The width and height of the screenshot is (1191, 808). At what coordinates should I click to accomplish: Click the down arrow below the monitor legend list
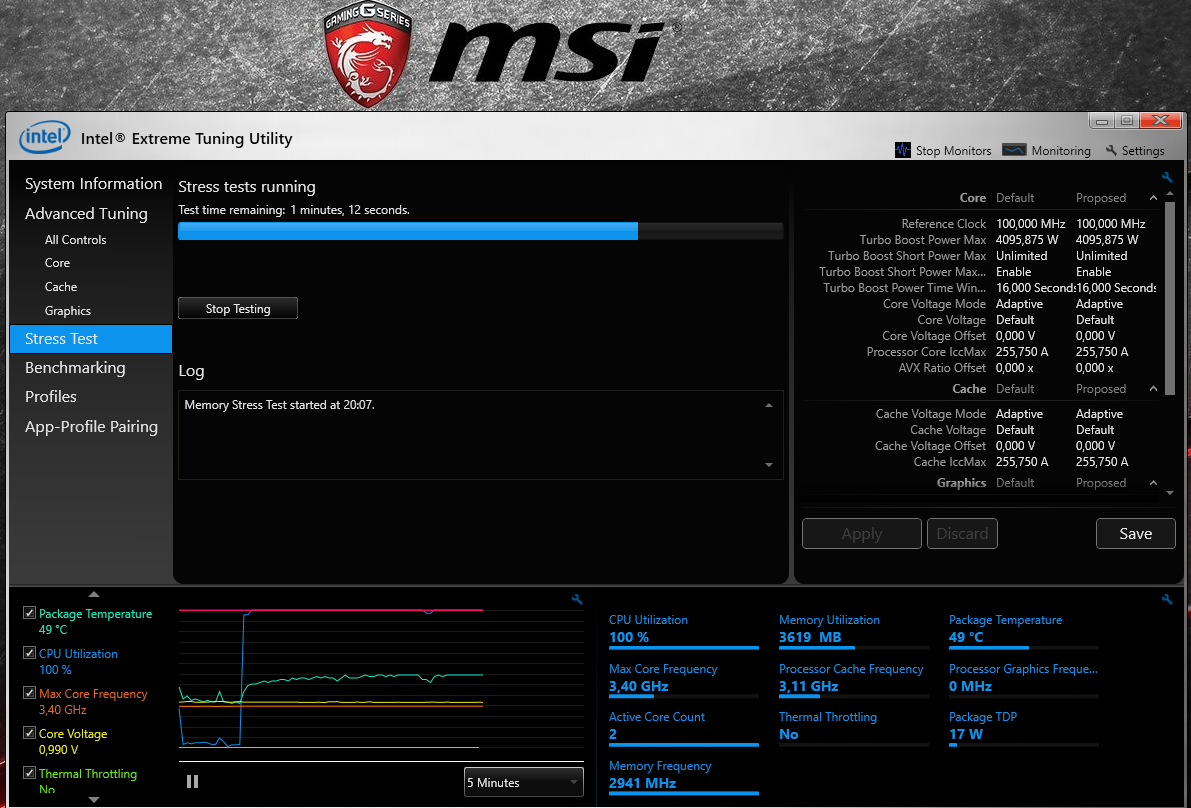(94, 800)
